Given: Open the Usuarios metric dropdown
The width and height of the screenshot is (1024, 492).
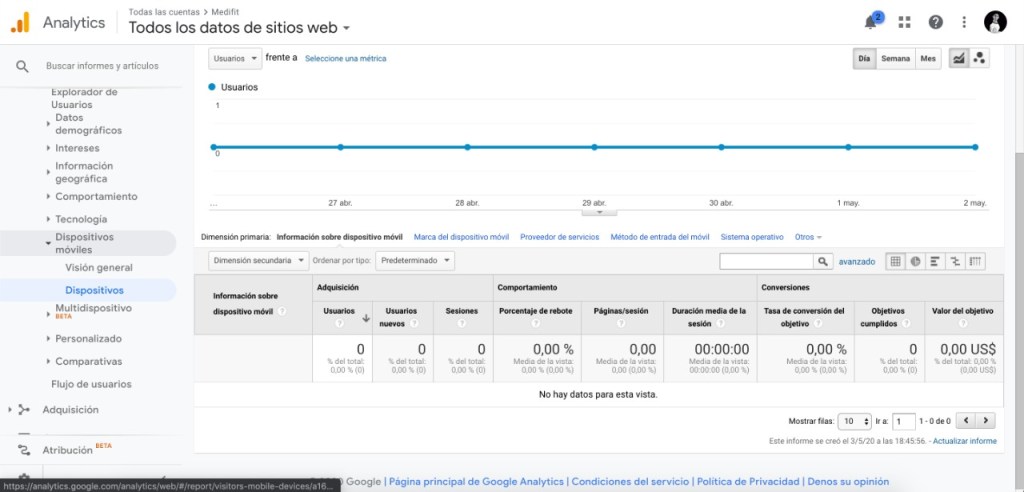Looking at the screenshot, I should coord(235,58).
